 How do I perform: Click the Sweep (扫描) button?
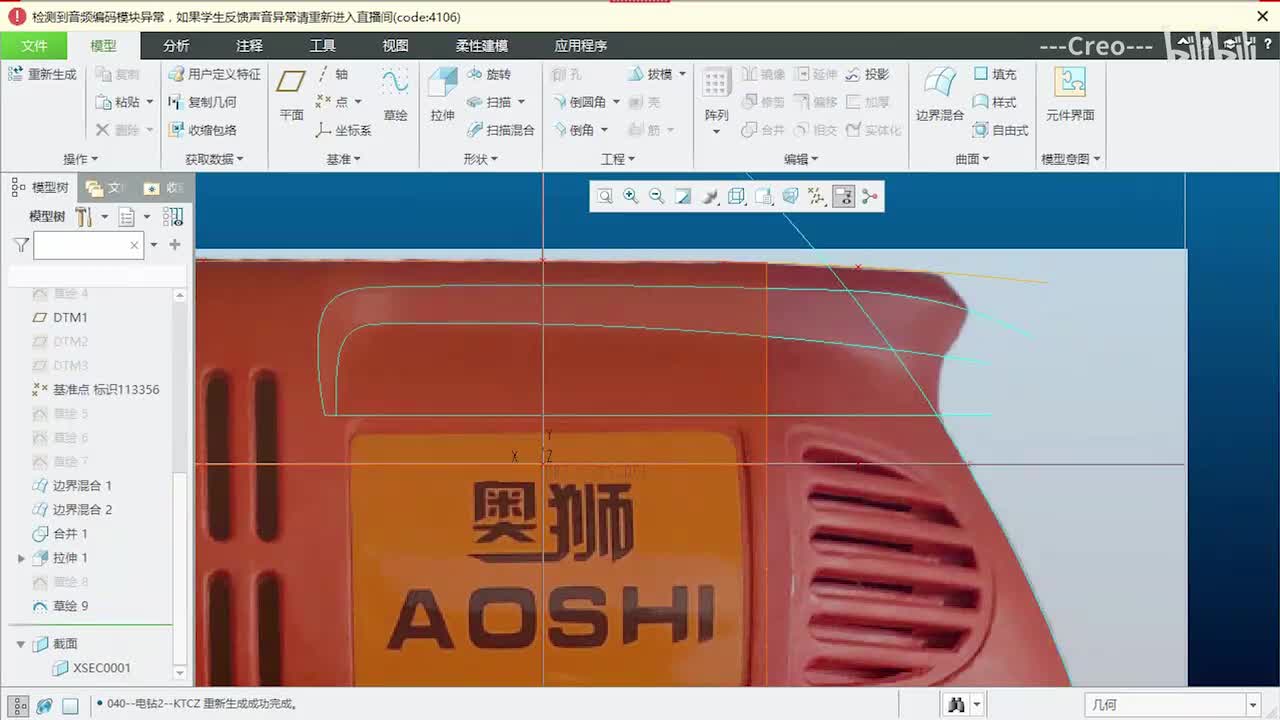(488, 102)
